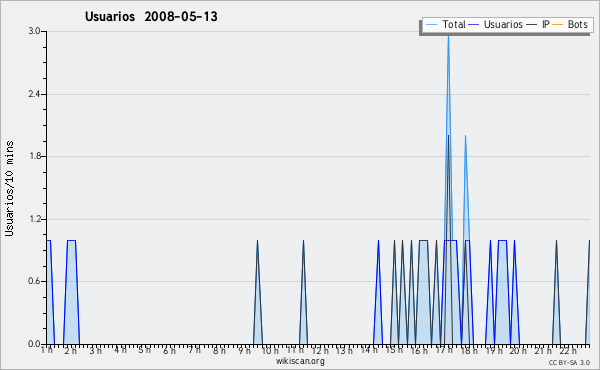Click the '12 h' x-axis label

[320, 350]
